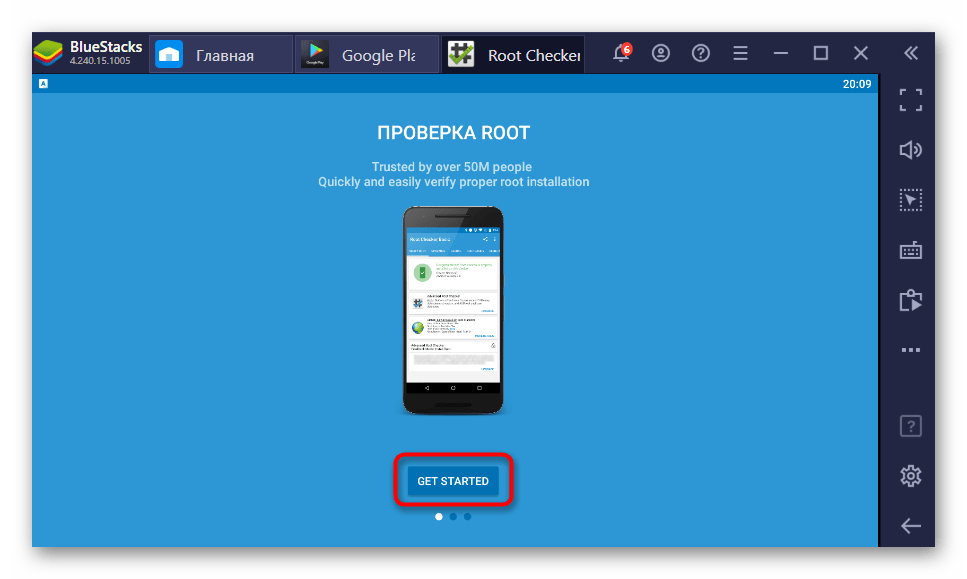The image size is (967, 579).
Task: Switch to the Главная tab
Action: [x=221, y=55]
